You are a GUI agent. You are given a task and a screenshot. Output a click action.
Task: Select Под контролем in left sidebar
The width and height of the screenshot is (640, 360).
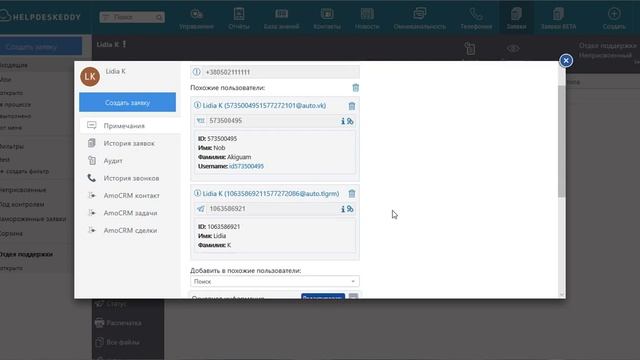pos(22,204)
